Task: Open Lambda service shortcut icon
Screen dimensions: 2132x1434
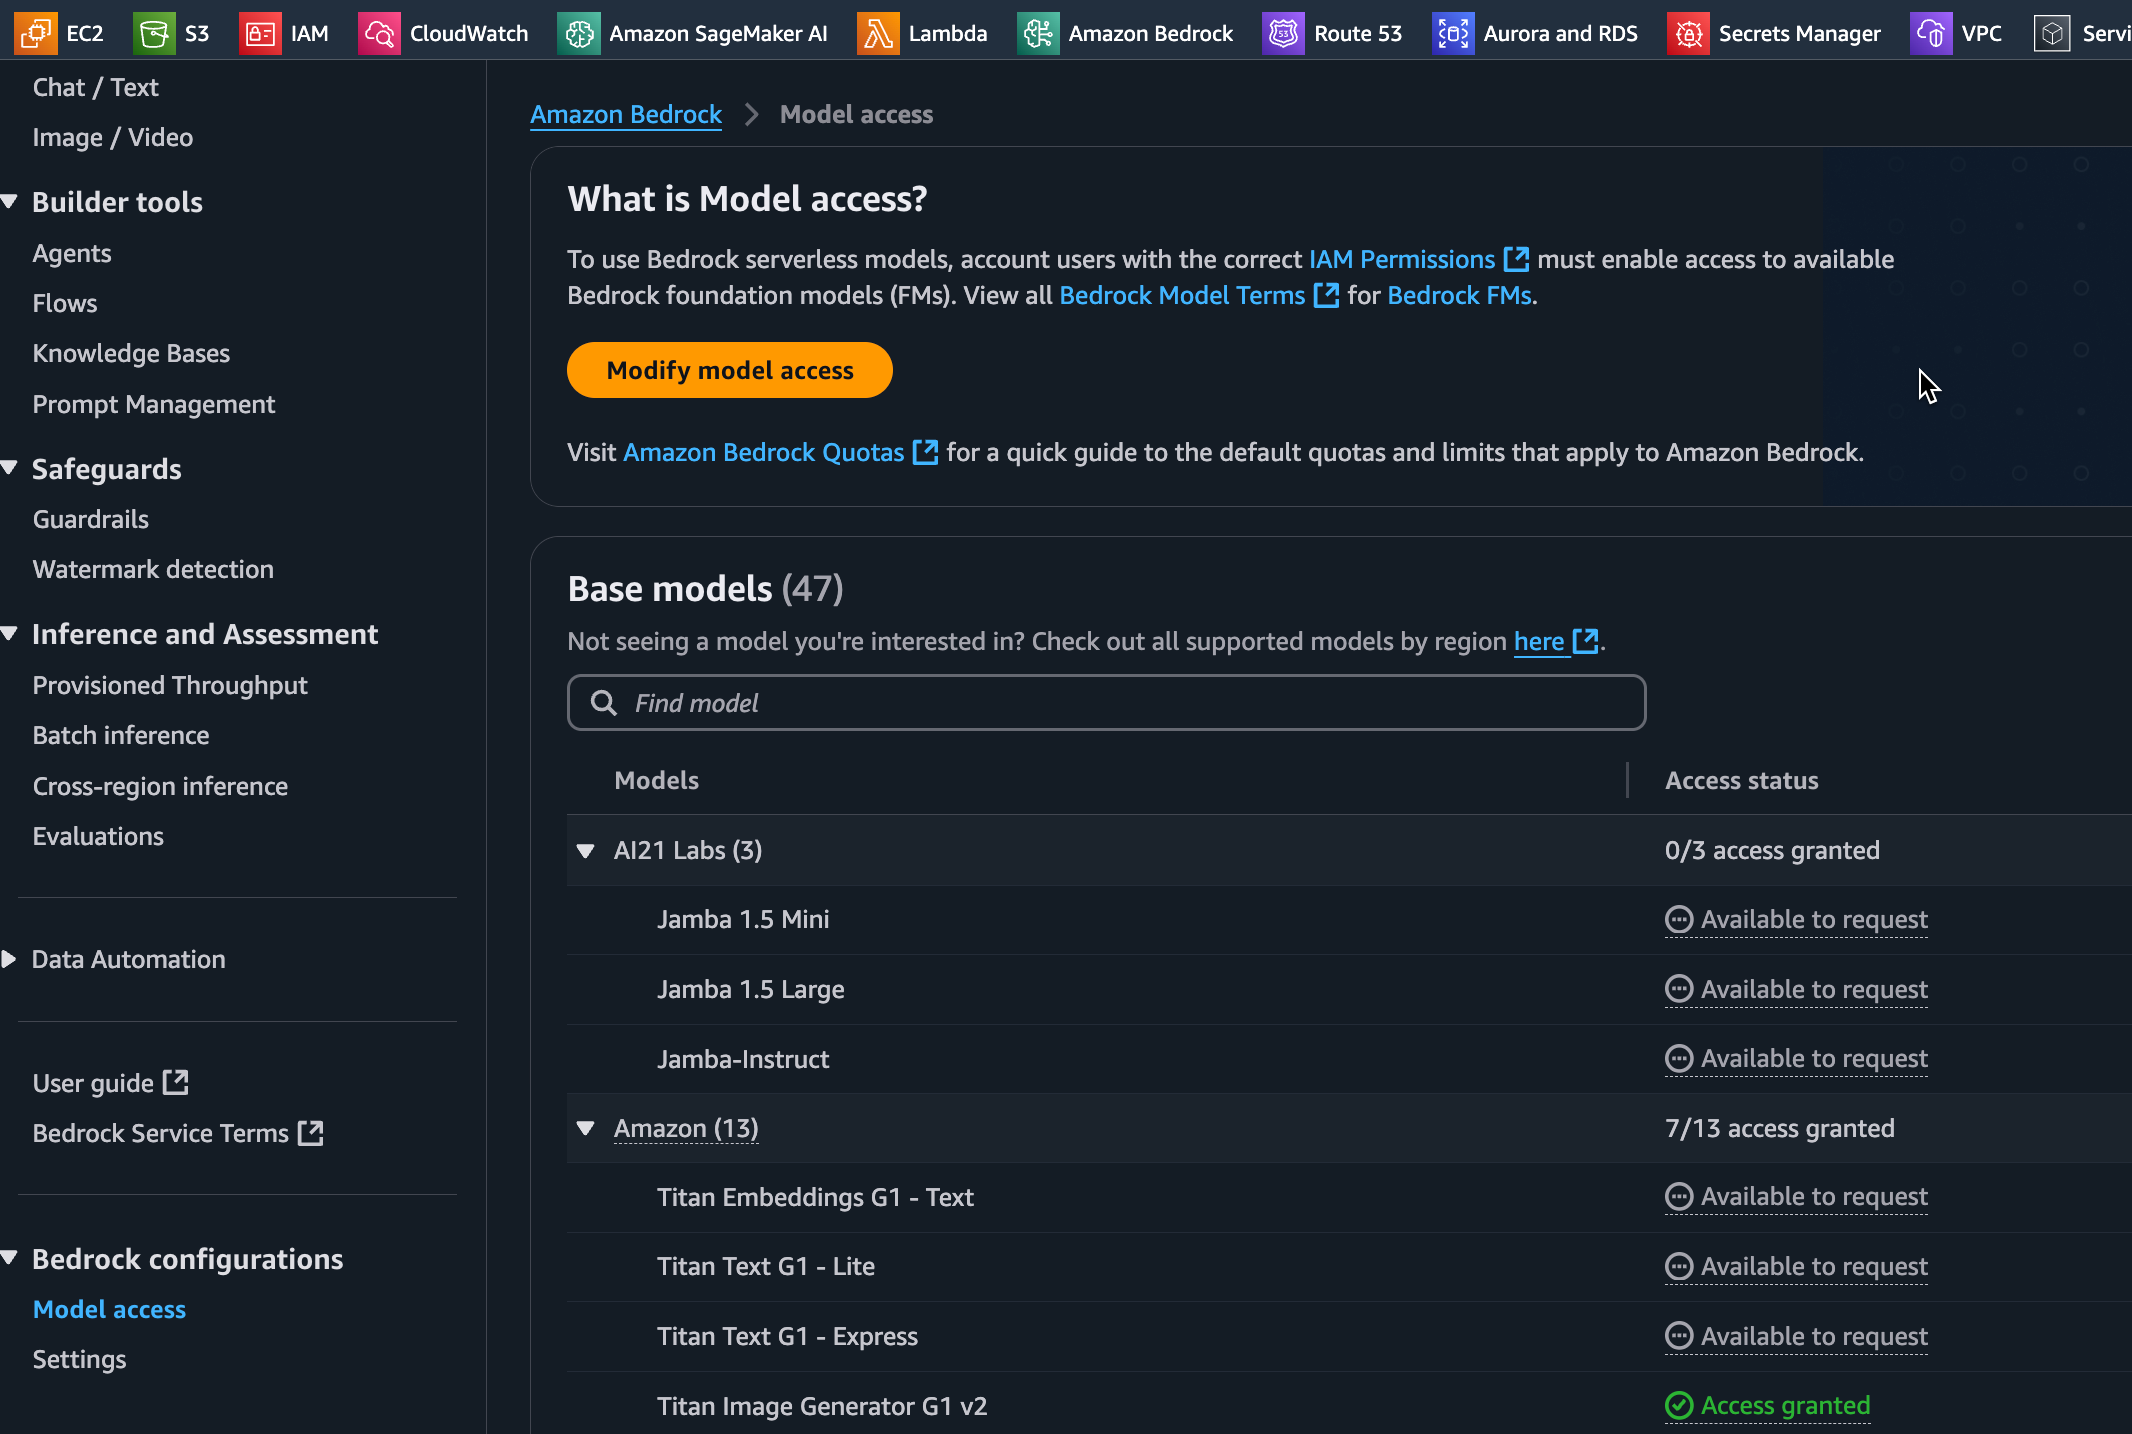Action: (x=878, y=33)
